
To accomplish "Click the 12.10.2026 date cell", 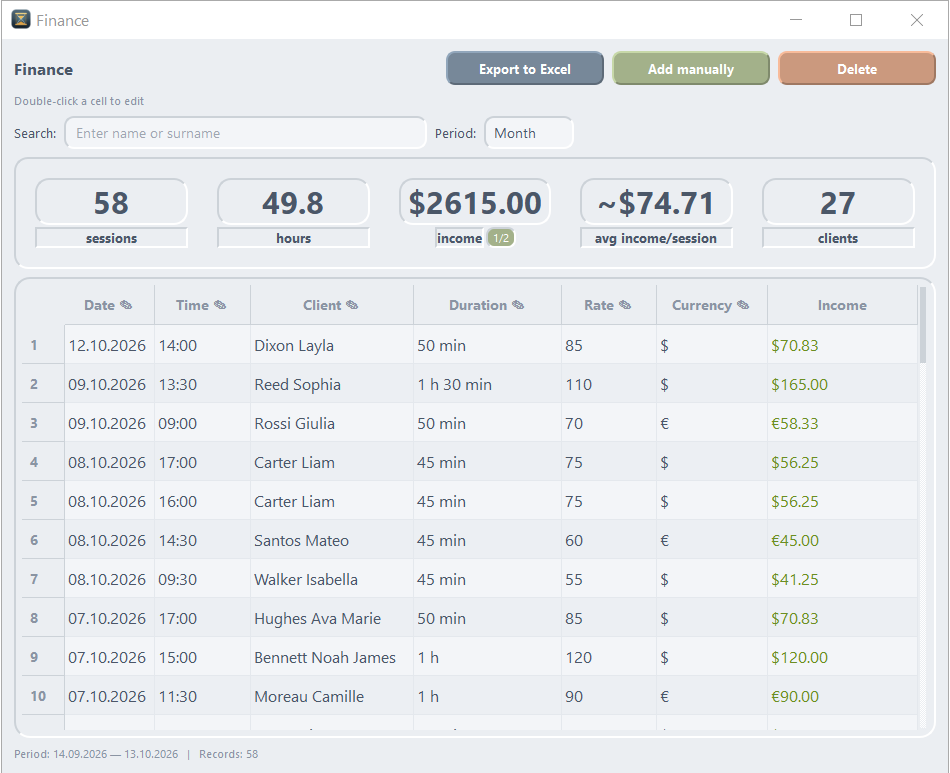I will [x=110, y=345].
